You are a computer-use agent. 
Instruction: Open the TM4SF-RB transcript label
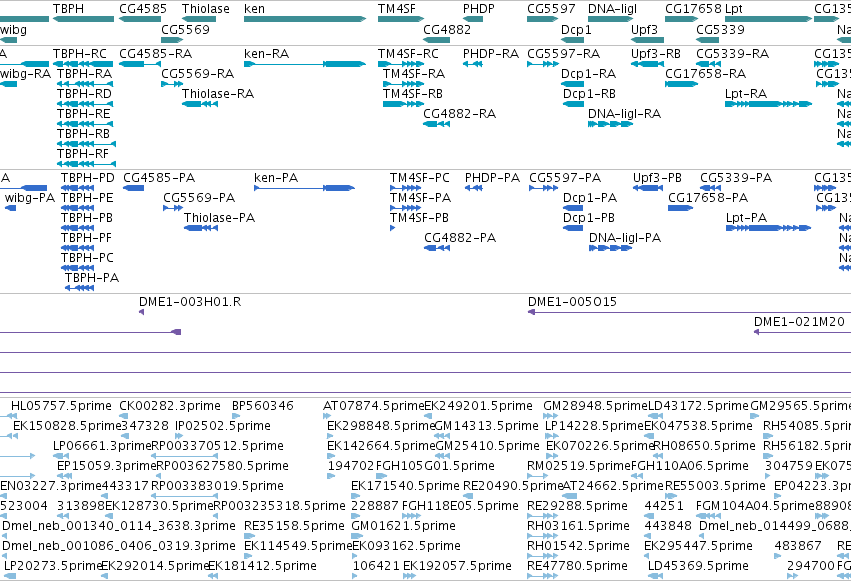412,94
